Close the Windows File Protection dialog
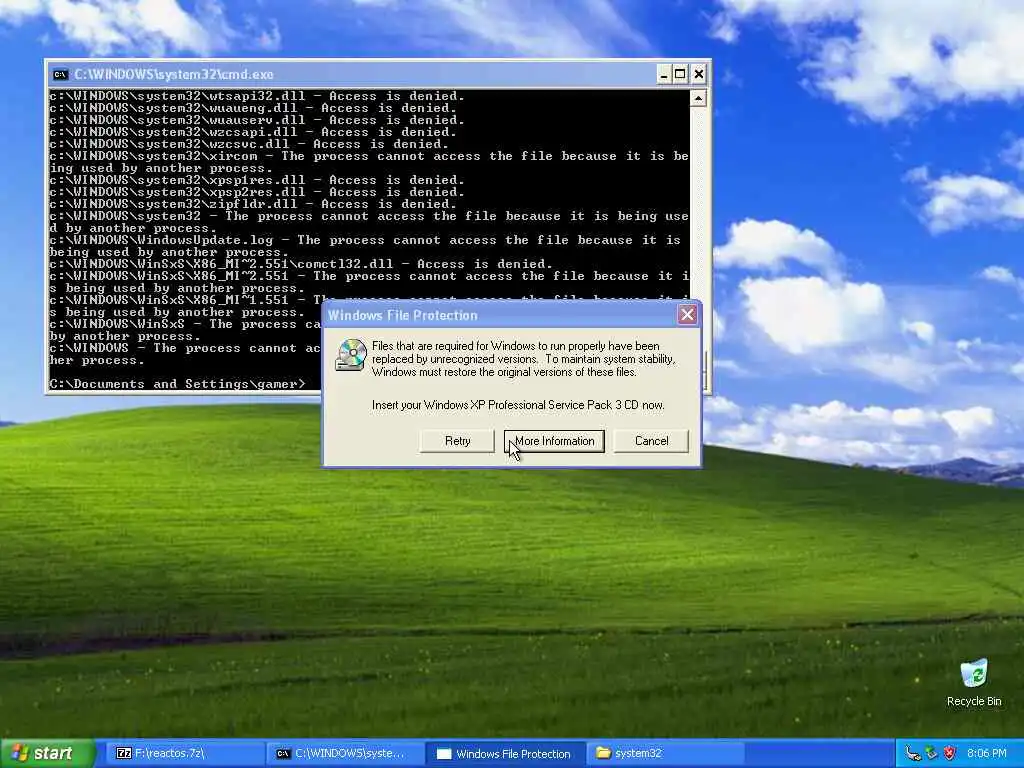The height and width of the screenshot is (768, 1024). coord(687,315)
